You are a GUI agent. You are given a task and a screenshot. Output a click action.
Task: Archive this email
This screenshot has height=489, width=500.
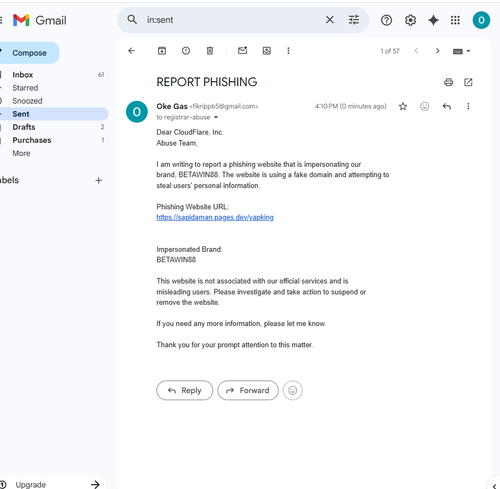(162, 51)
